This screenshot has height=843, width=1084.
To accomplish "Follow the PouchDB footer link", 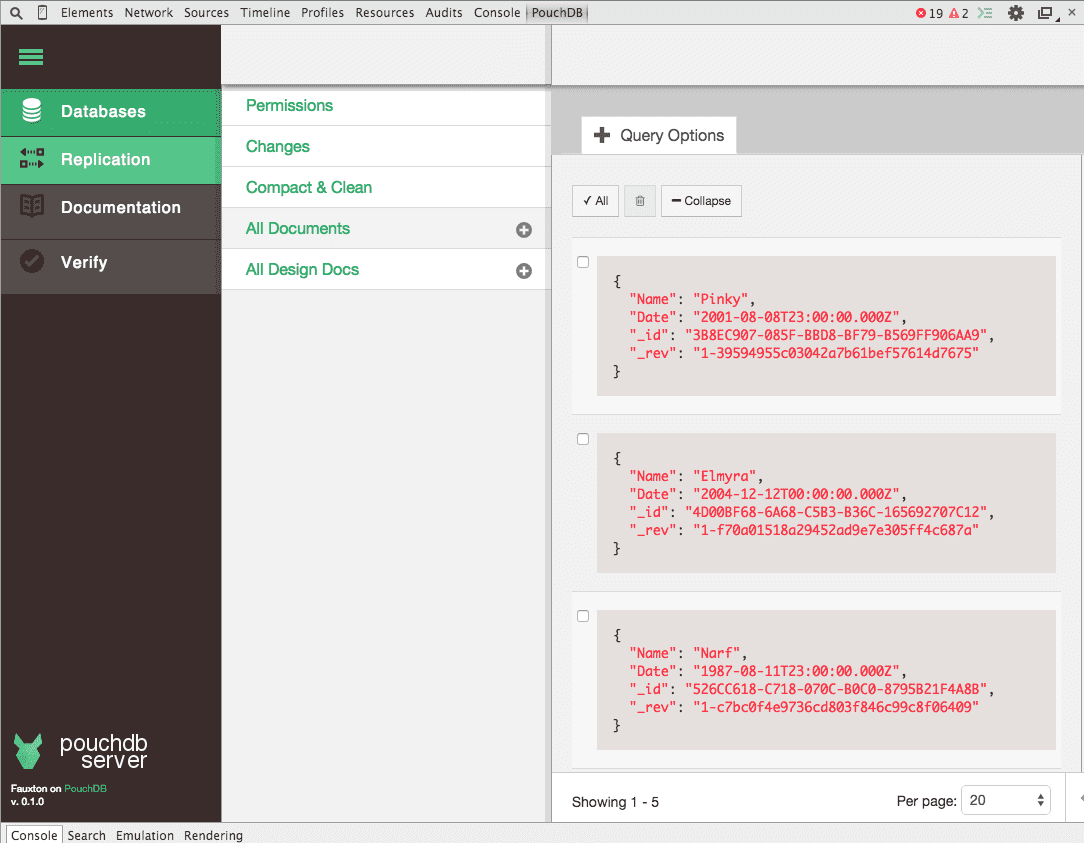I will pyautogui.click(x=85, y=788).
